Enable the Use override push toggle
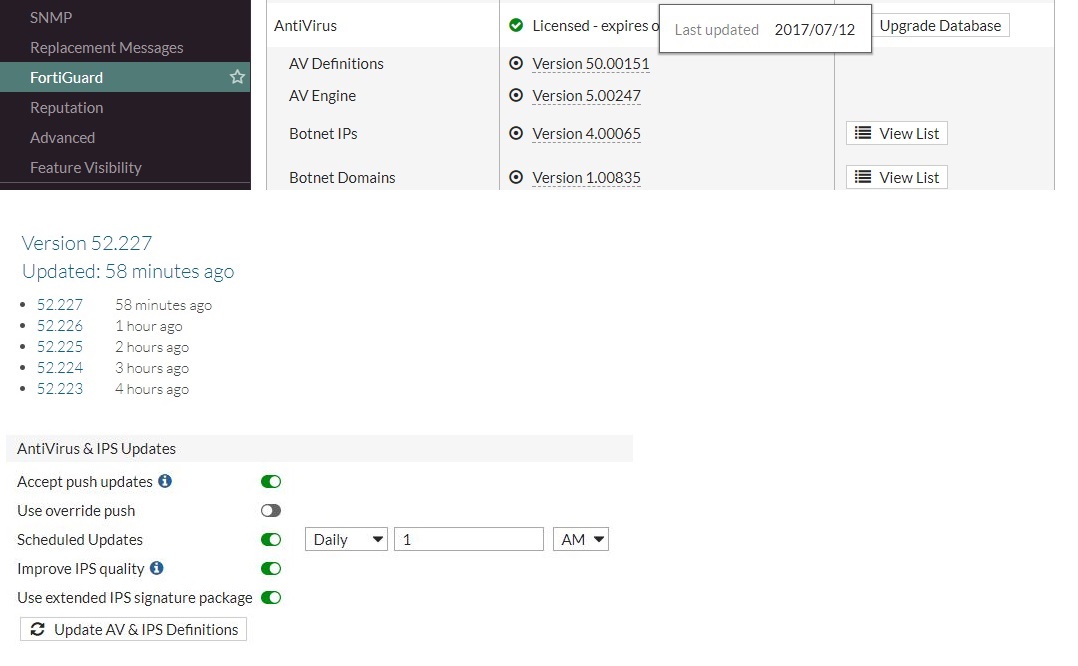Image resolution: width=1078 pixels, height=666 pixels. 271,511
